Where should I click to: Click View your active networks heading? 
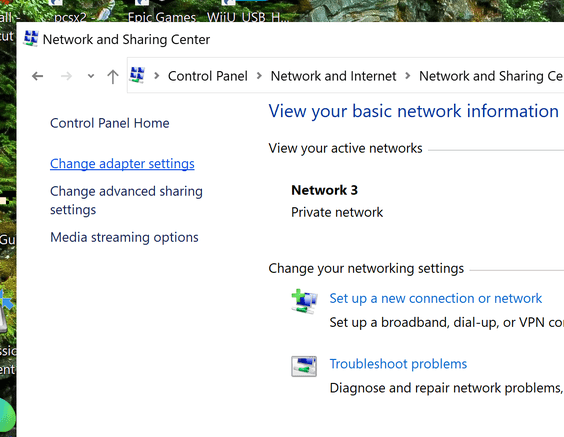coord(345,148)
